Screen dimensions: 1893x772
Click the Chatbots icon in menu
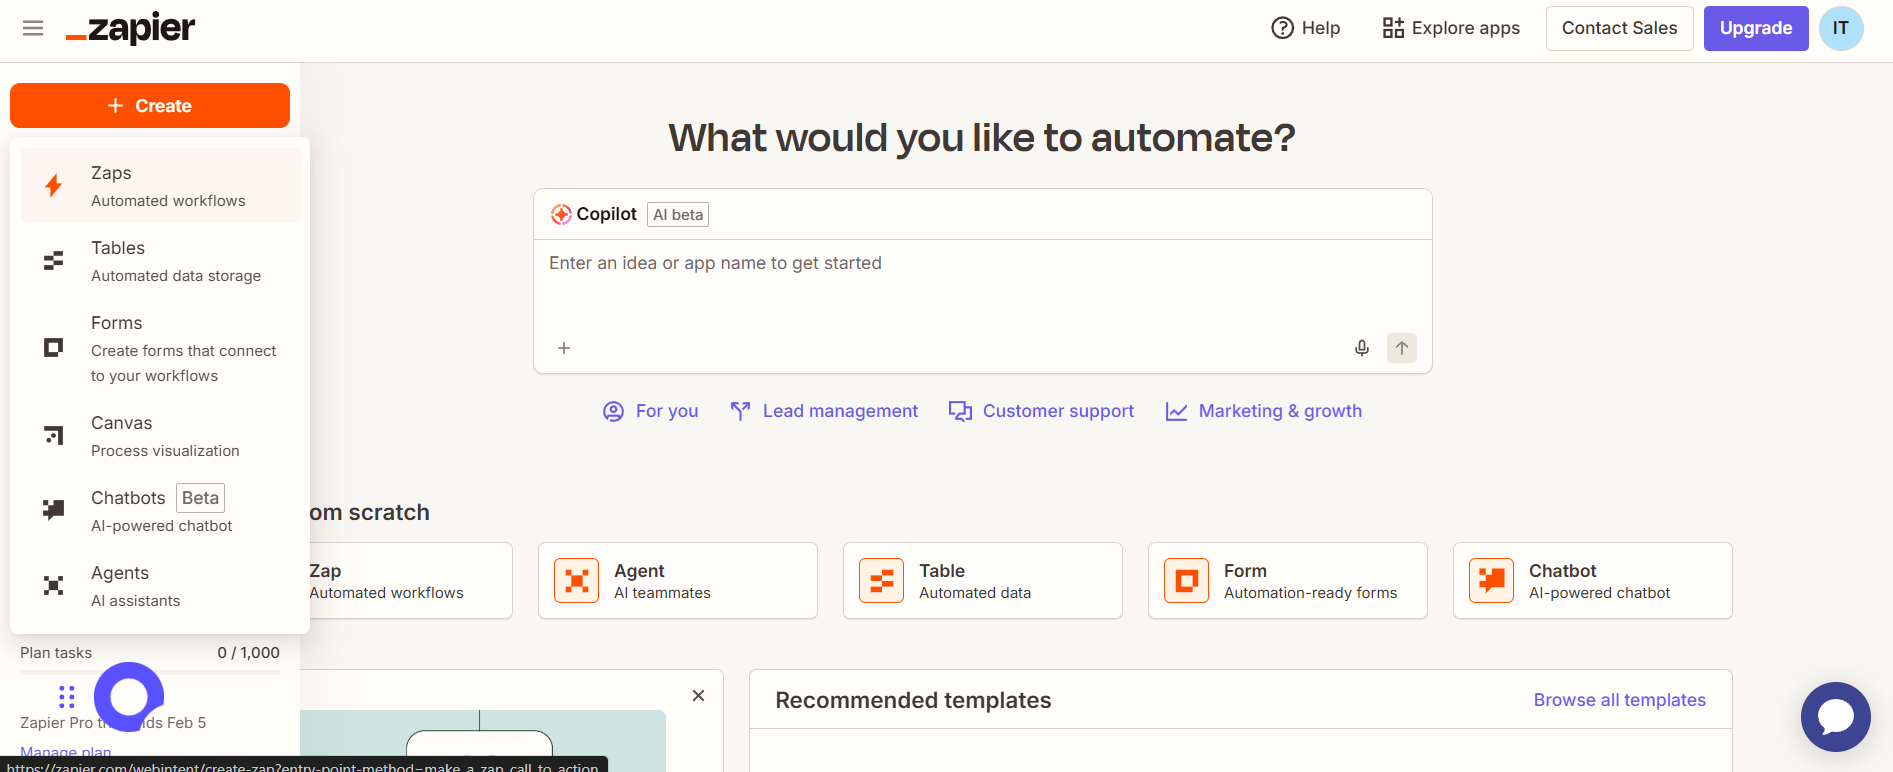[54, 509]
